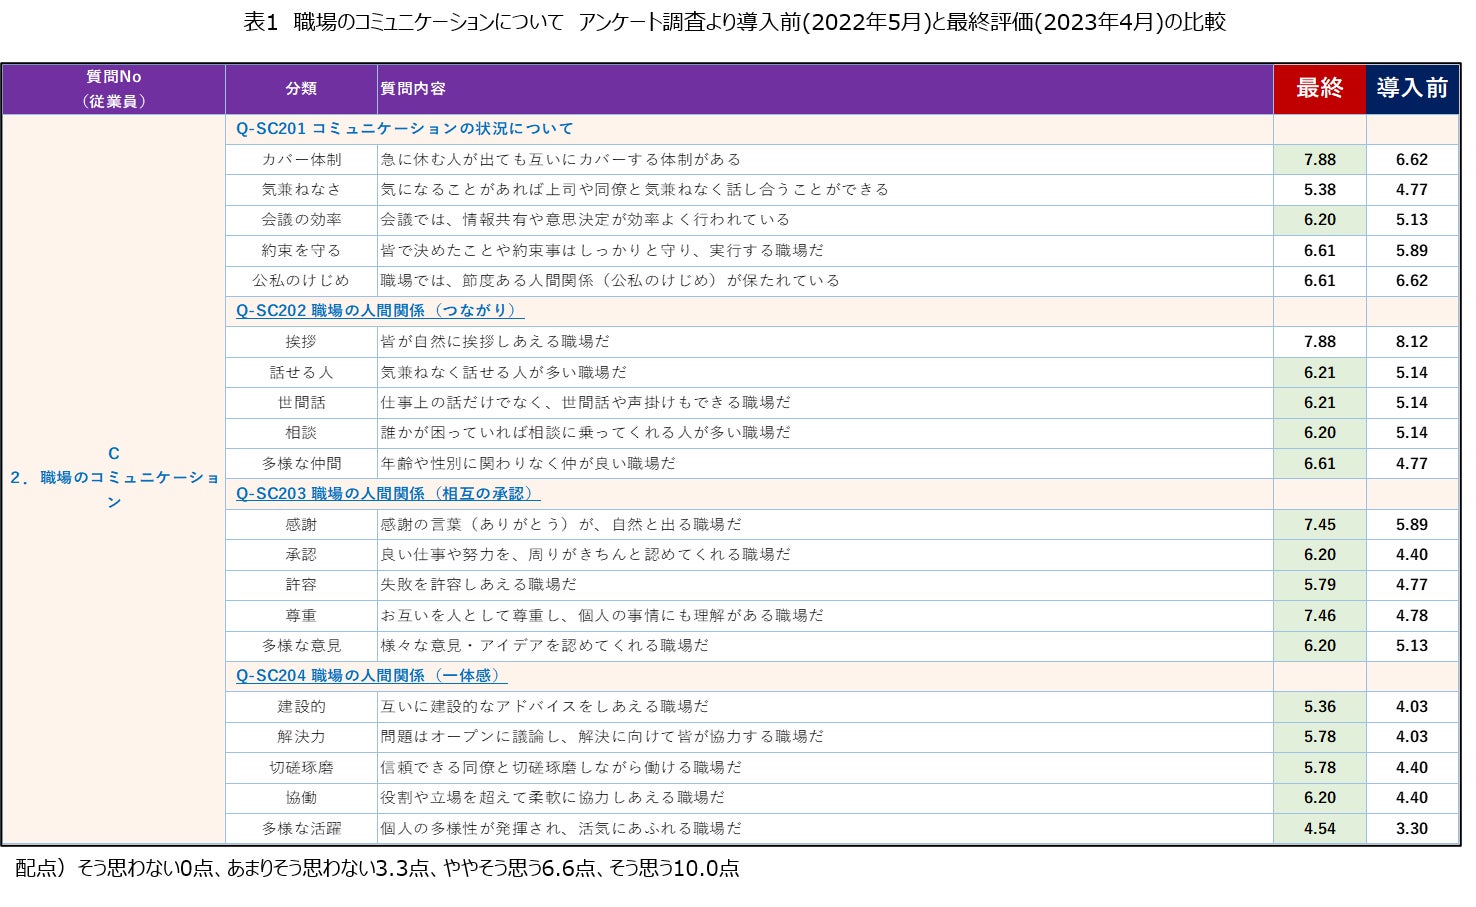Select the 多様な仲間 category cell
The image size is (1476, 907).
tap(301, 464)
